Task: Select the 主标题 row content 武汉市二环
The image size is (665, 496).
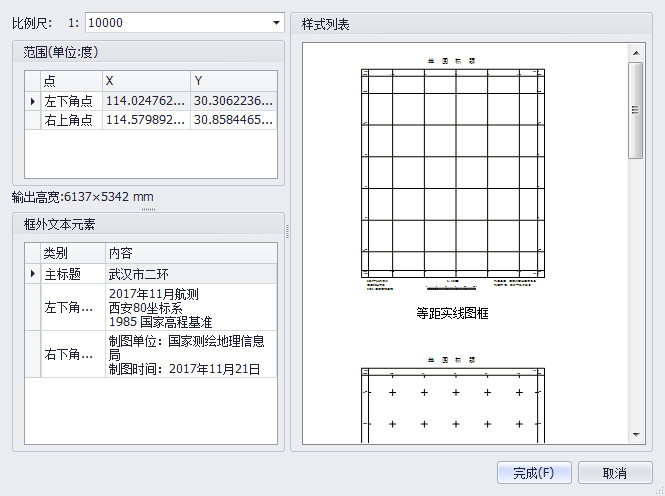Action: [x=190, y=273]
